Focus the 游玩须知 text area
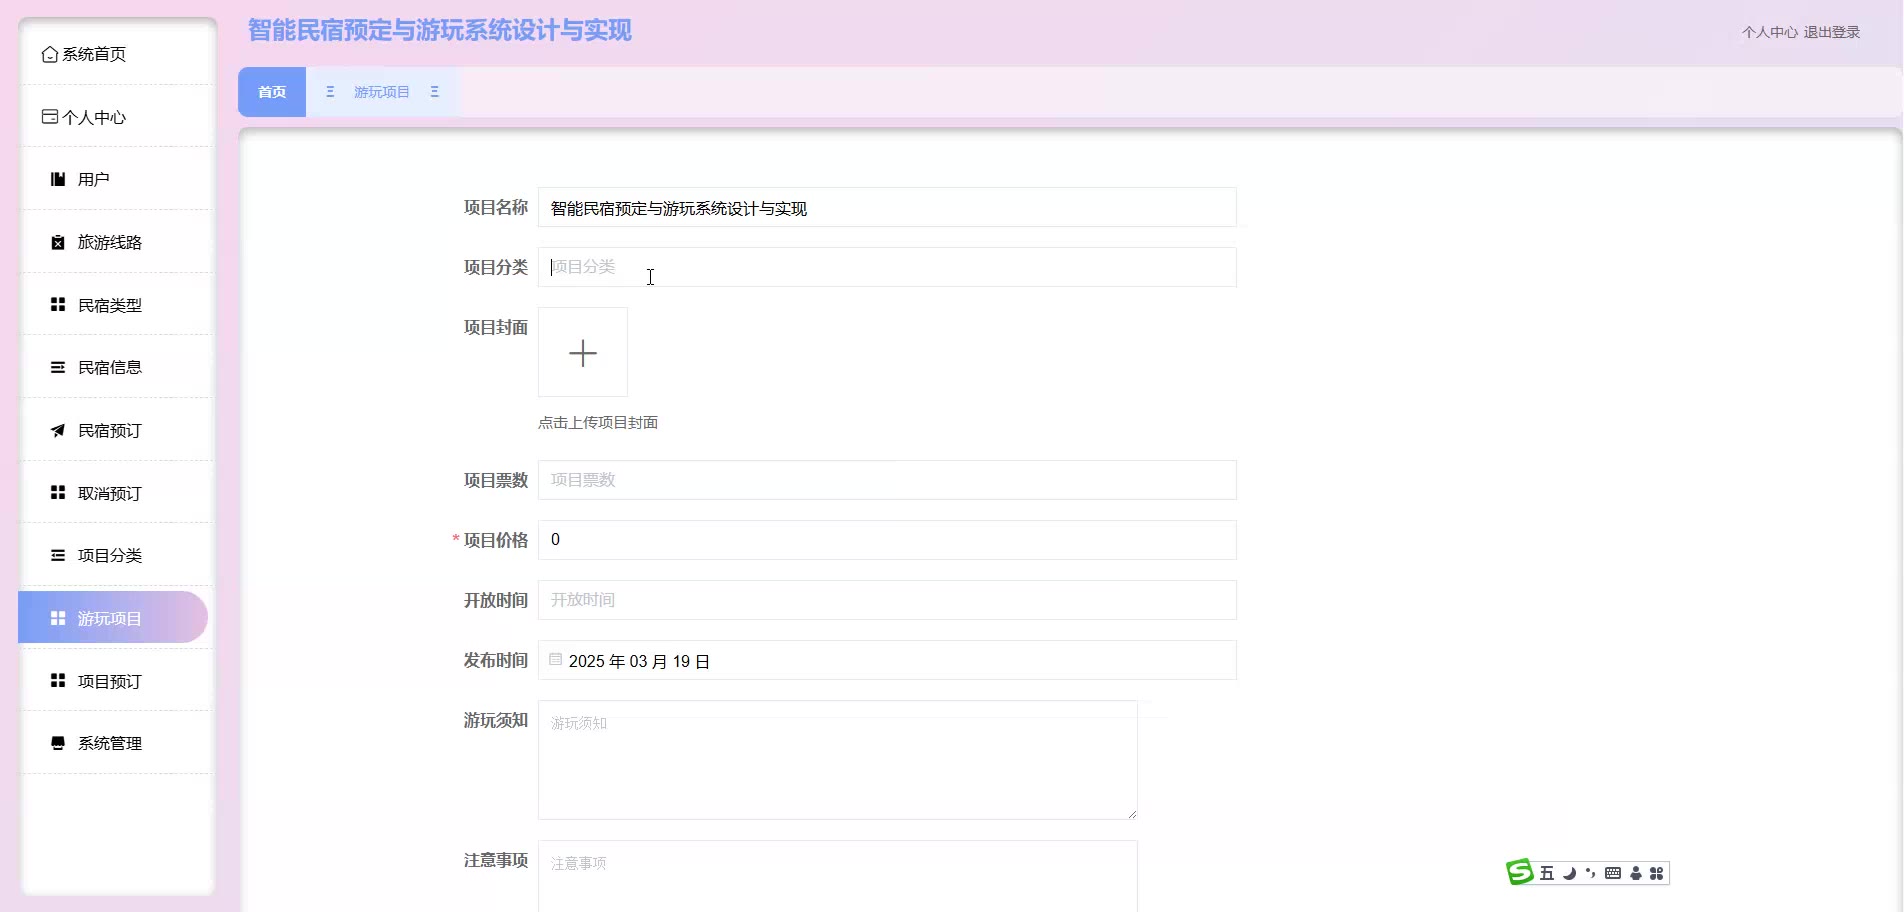Viewport: 1904px width, 912px height. coord(838,760)
